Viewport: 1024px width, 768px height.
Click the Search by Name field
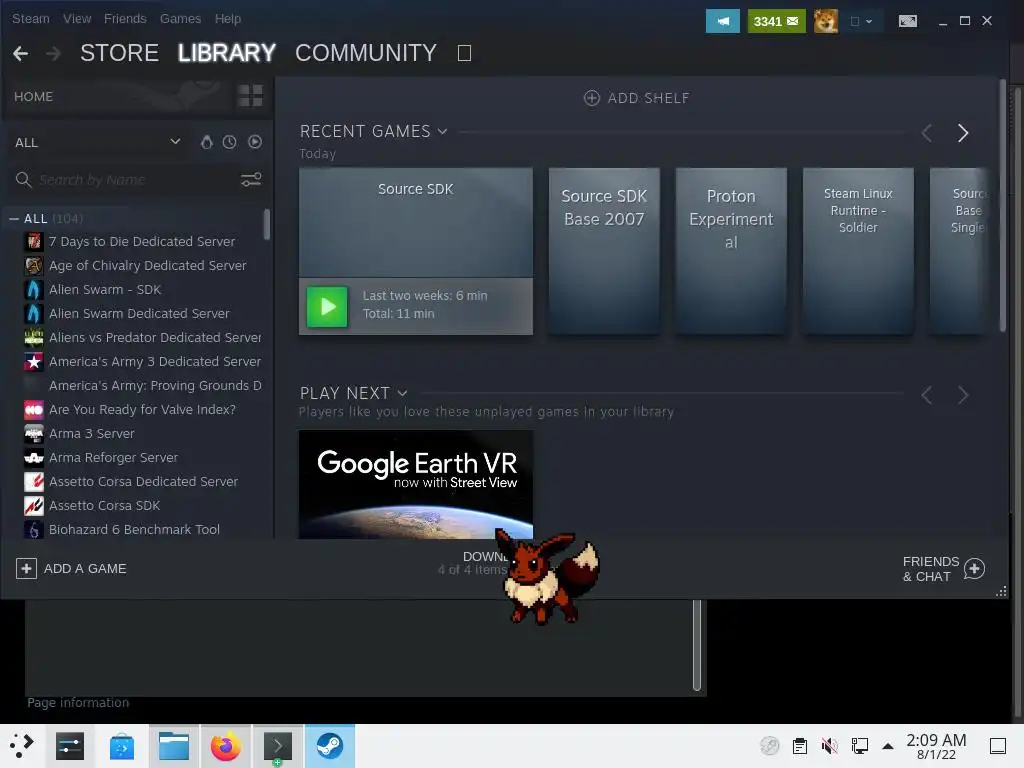point(124,180)
